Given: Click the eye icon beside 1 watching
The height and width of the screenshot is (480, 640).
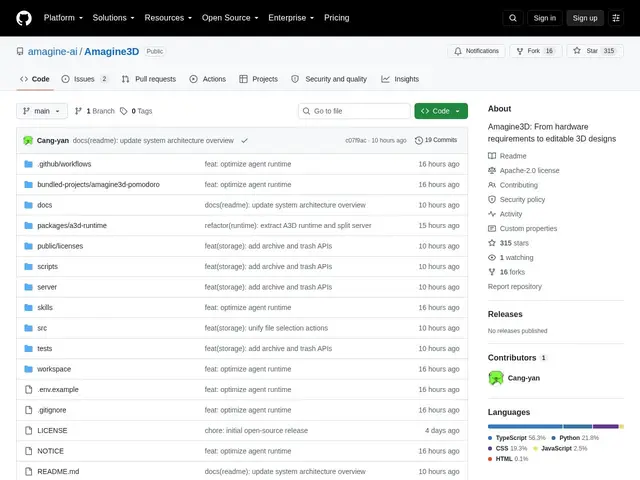Looking at the screenshot, I should (x=492, y=258).
